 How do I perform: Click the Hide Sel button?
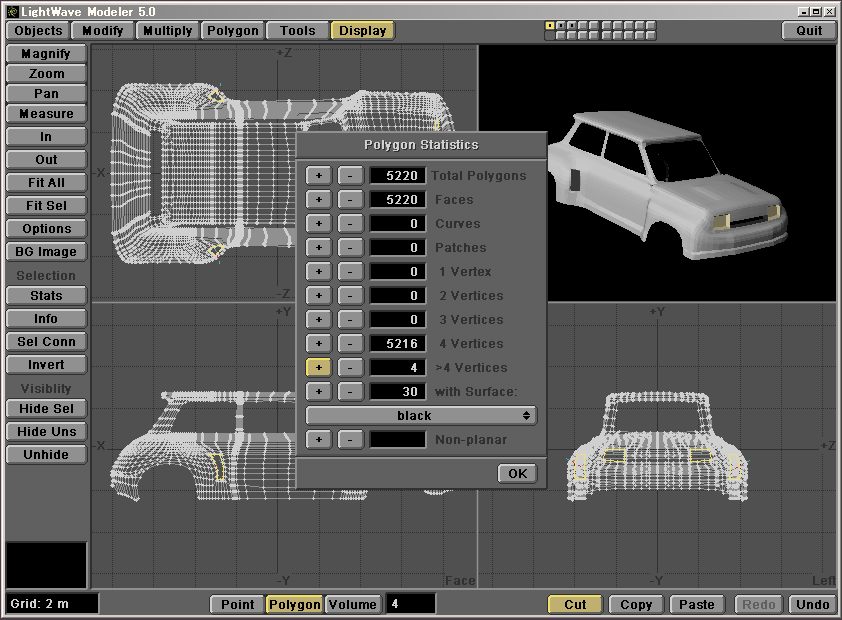[46, 408]
